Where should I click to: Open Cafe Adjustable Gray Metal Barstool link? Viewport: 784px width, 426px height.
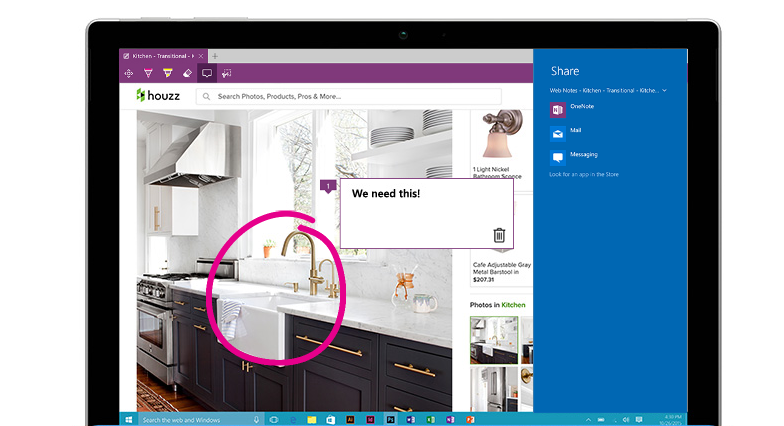pyautogui.click(x=502, y=268)
